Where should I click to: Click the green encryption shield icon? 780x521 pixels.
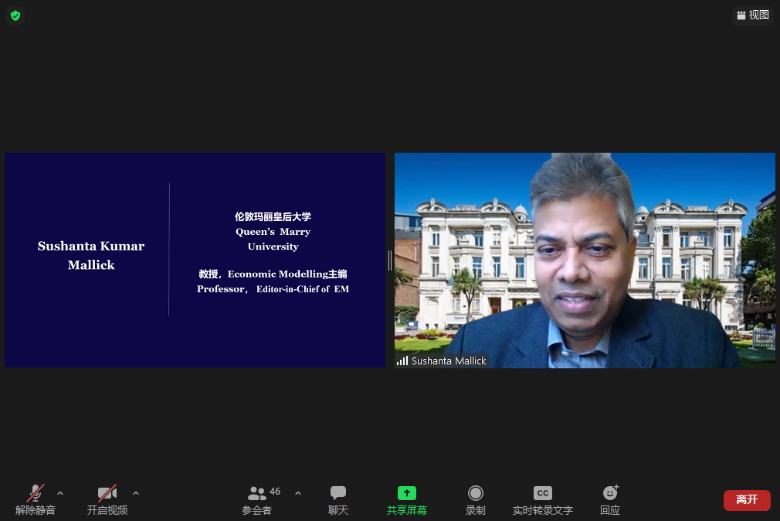coord(15,15)
